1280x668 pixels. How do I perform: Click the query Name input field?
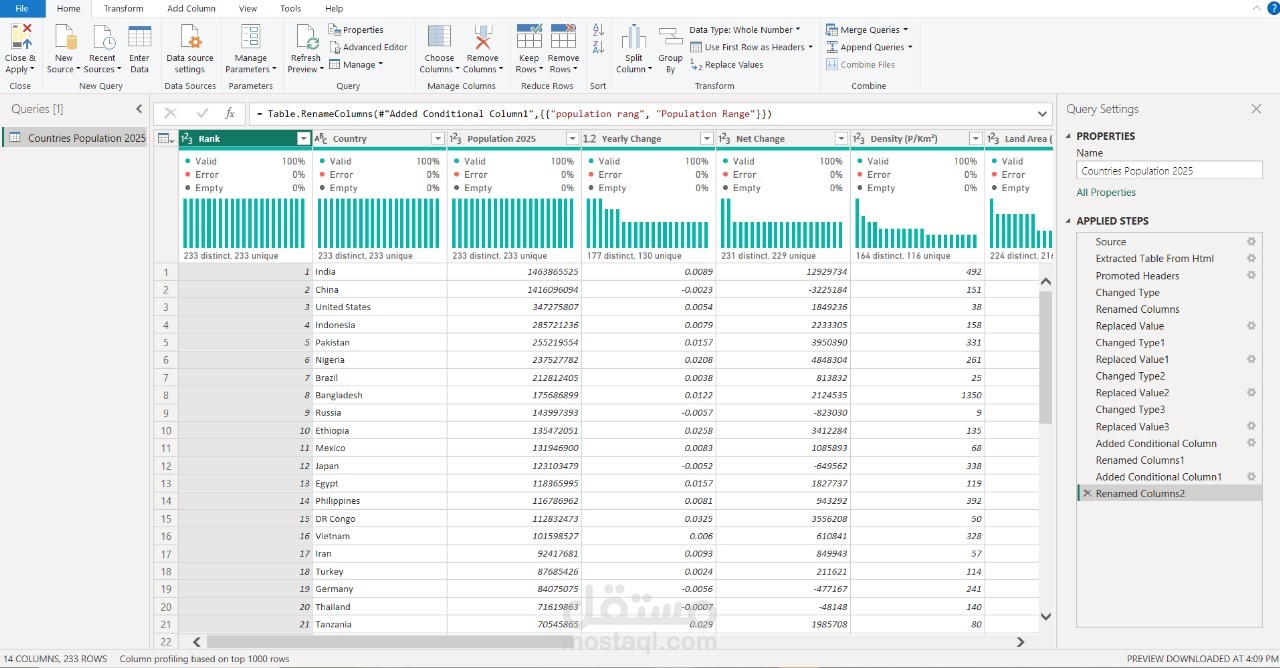[x=1169, y=171]
